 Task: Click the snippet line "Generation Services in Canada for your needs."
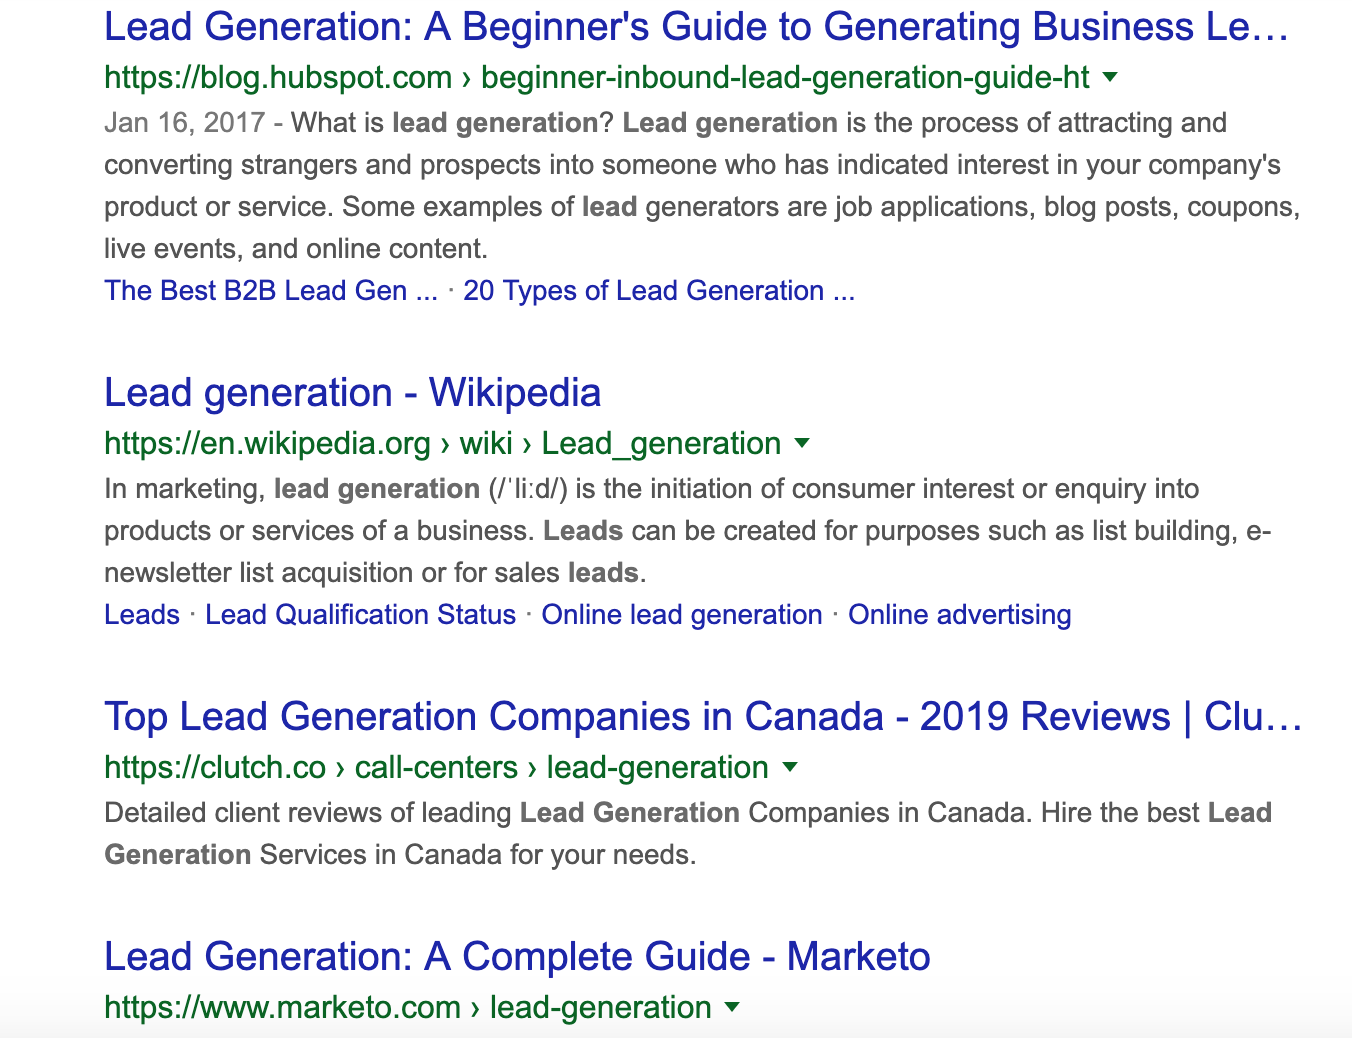coord(400,855)
